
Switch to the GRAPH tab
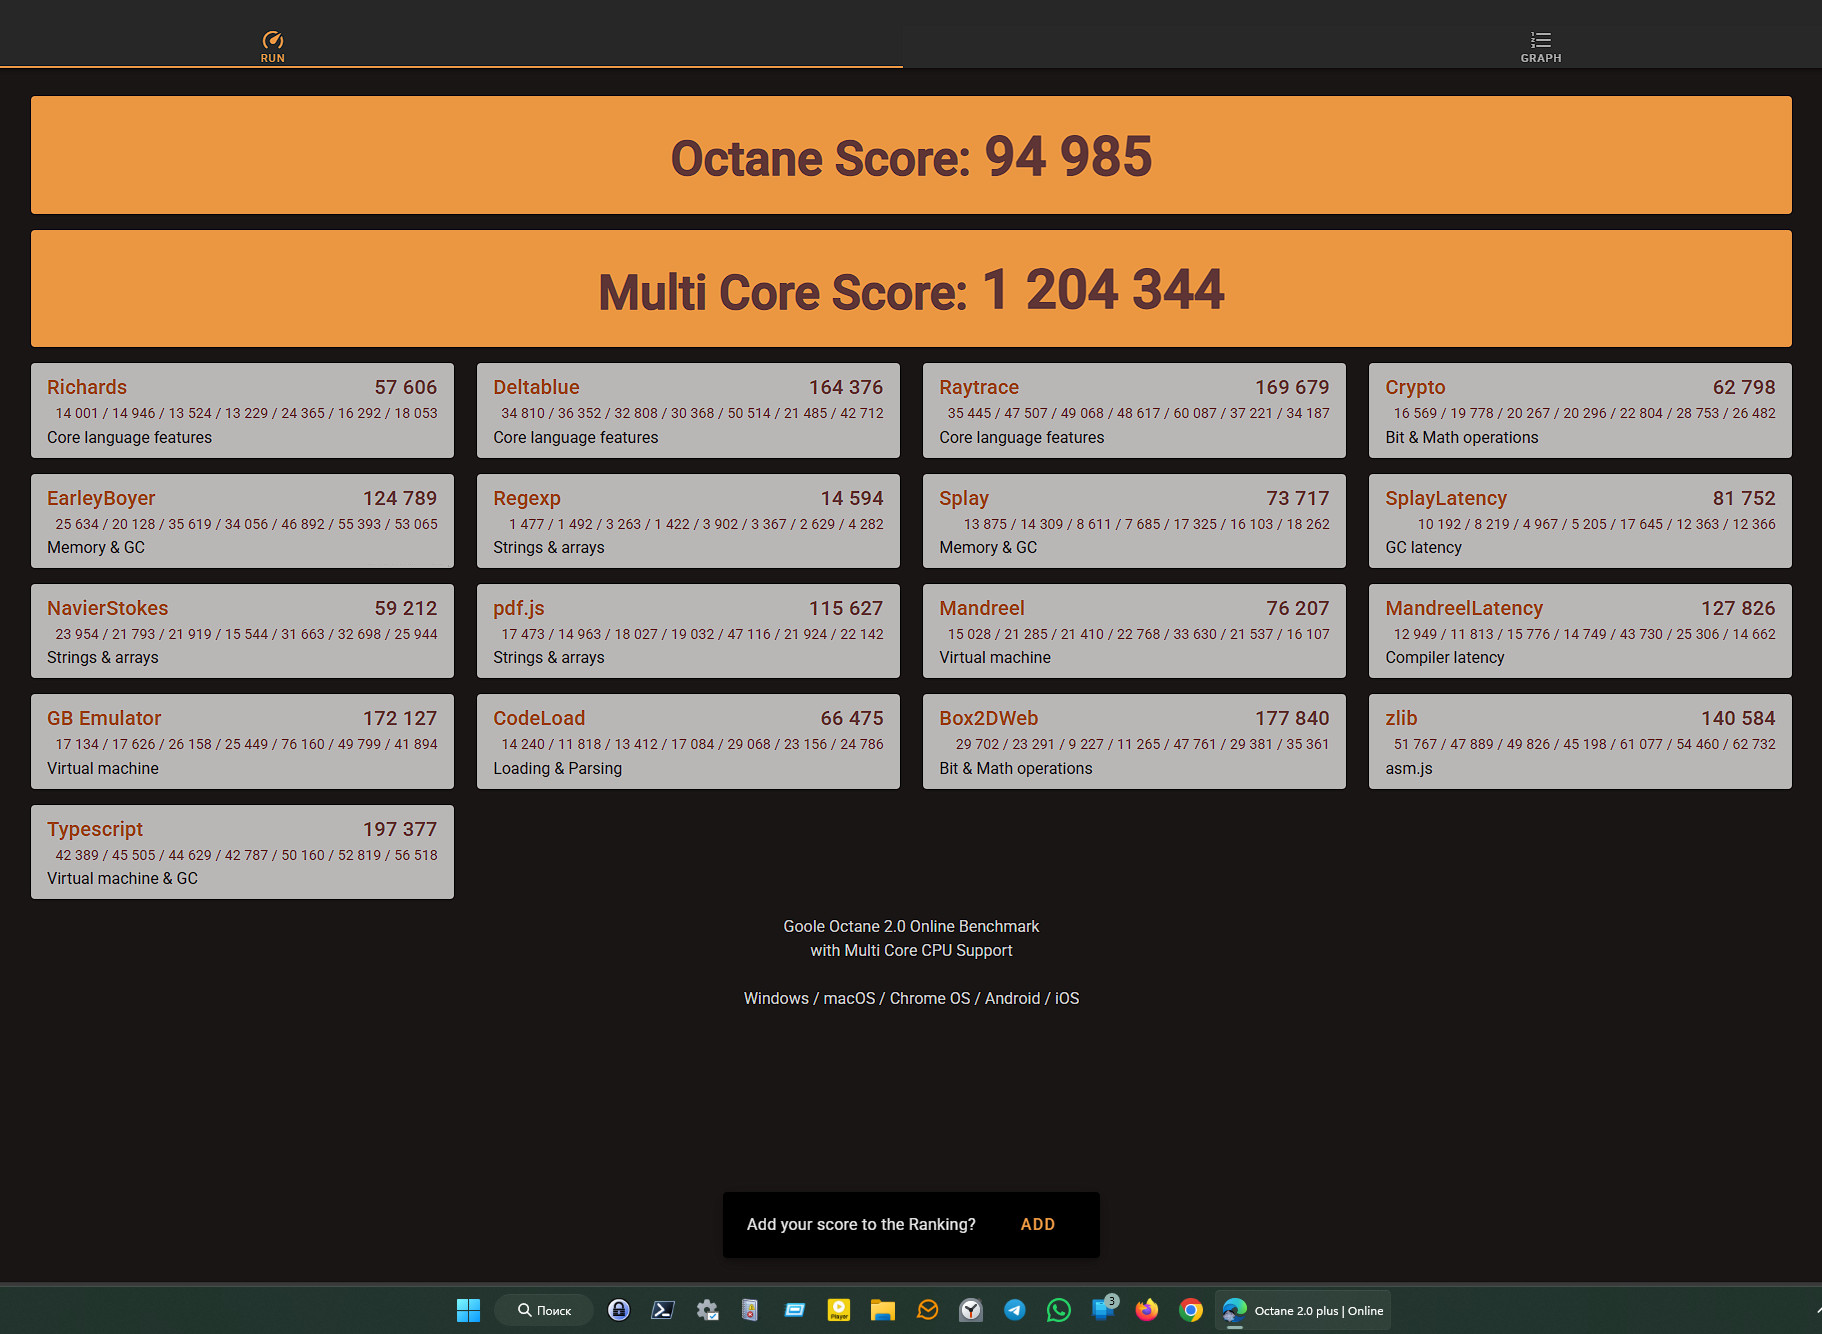click(x=1541, y=46)
